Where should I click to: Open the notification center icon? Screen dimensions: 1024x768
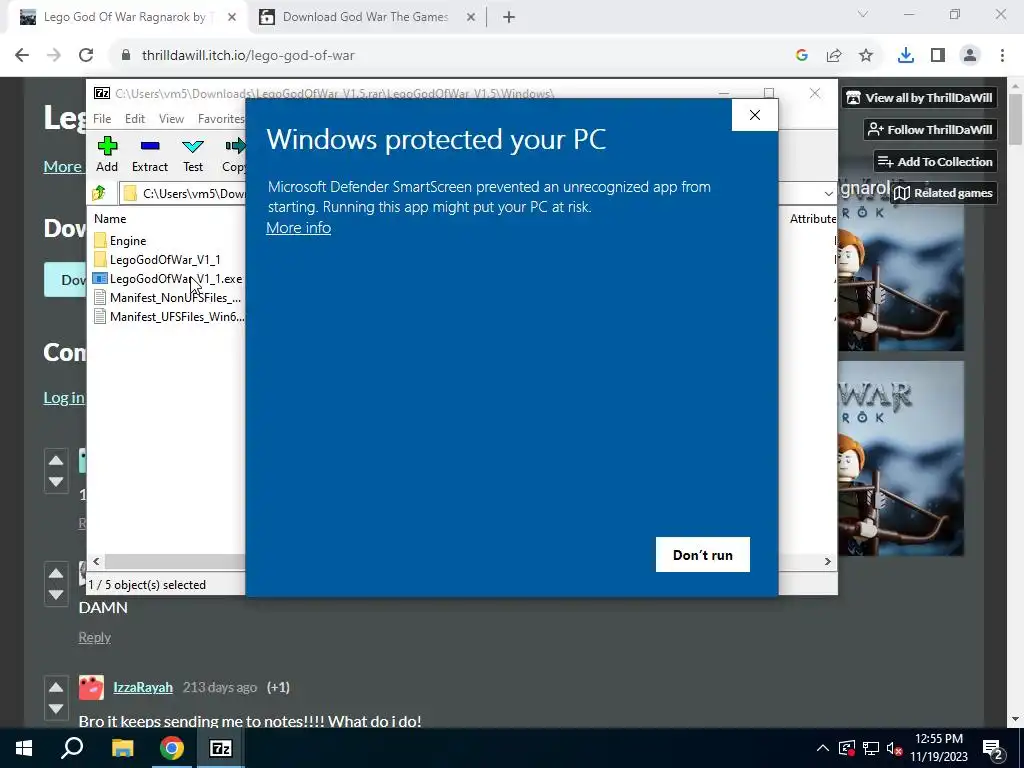pyautogui.click(x=993, y=748)
